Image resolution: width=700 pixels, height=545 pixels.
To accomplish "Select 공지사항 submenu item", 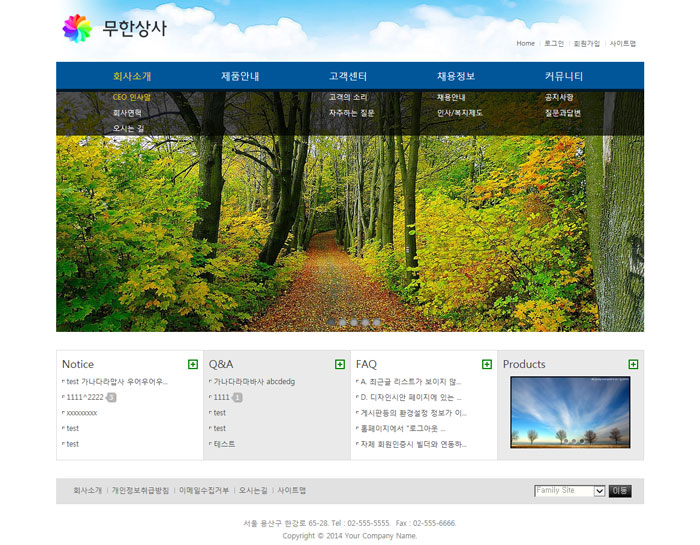I will click(x=559, y=97).
